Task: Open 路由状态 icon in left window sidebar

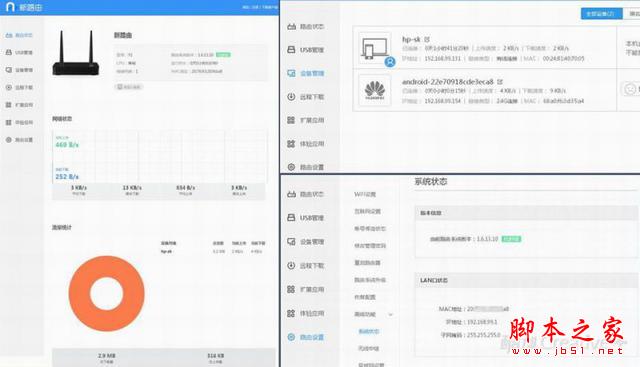Action: [9, 35]
